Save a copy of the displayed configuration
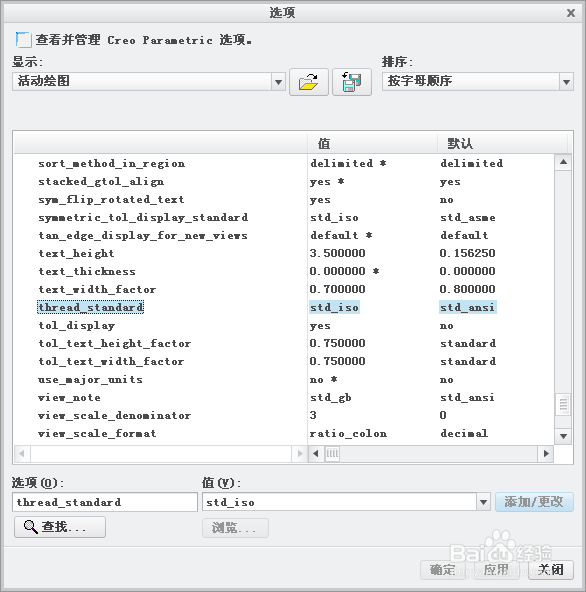Viewport: 586px width, 592px height. coord(352,82)
